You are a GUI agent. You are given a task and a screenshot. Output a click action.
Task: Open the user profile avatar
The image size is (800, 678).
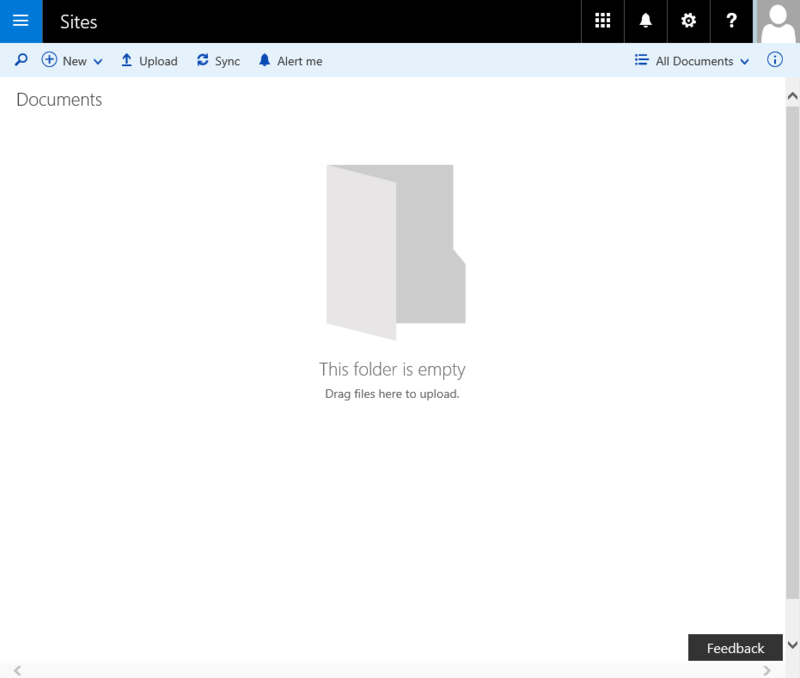[778, 21]
